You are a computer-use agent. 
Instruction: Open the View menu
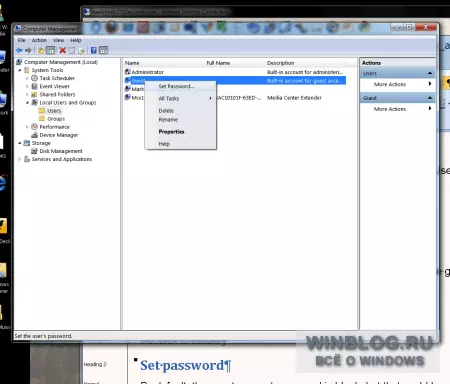(x=58, y=40)
